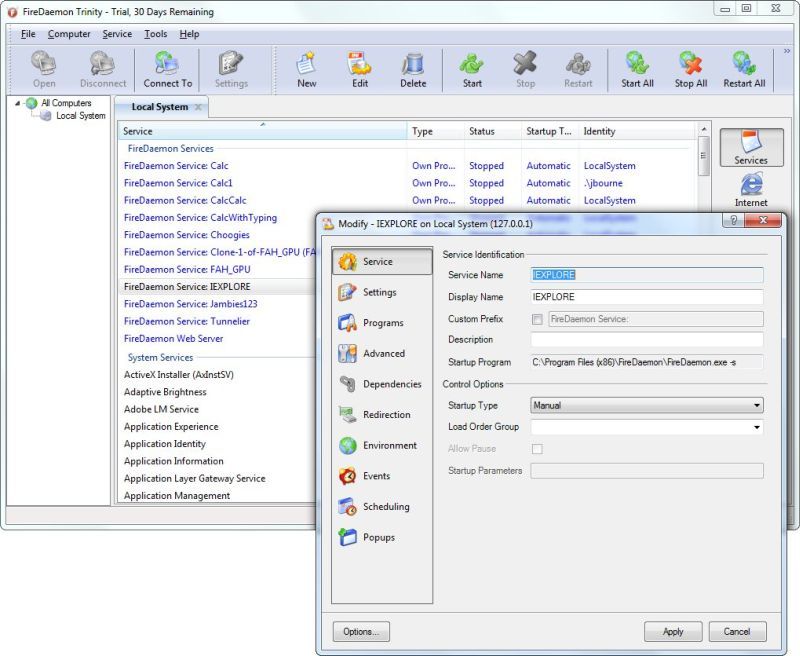Click the Restart All toolbar icon

pyautogui.click(x=744, y=69)
